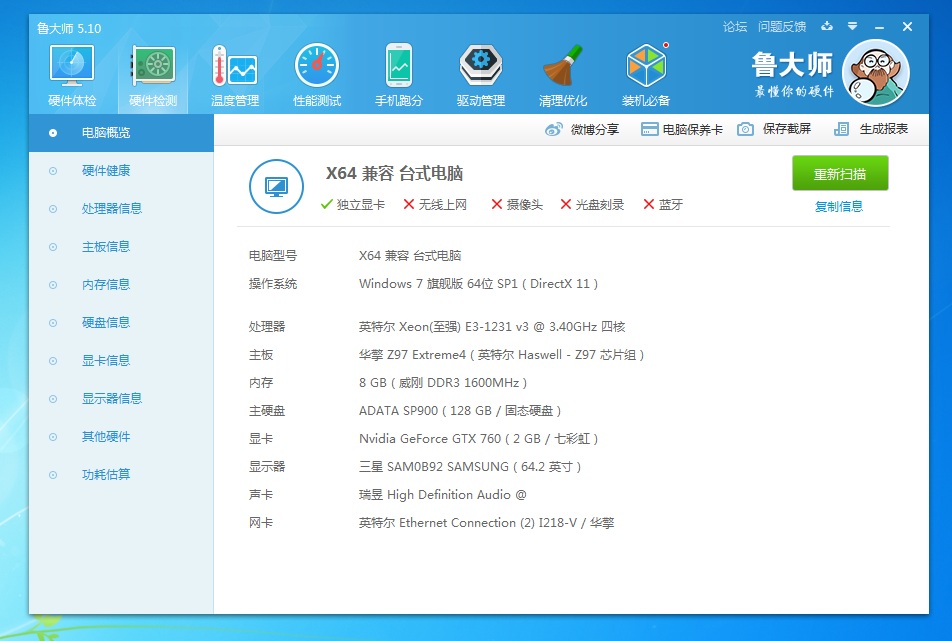Click the Windows 7 旗舰版 operating system value
The width and height of the screenshot is (952, 641).
tap(478, 283)
